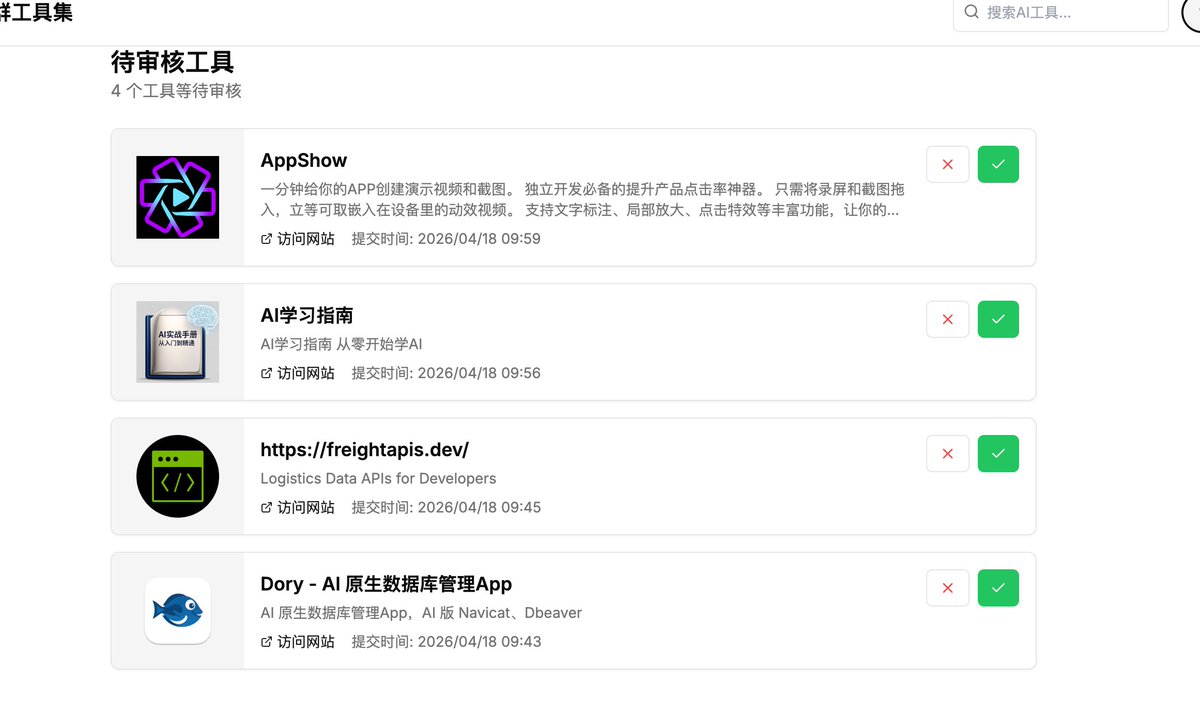Click the freightapis.dev code window logo
The image size is (1200, 715).
pyautogui.click(x=177, y=476)
